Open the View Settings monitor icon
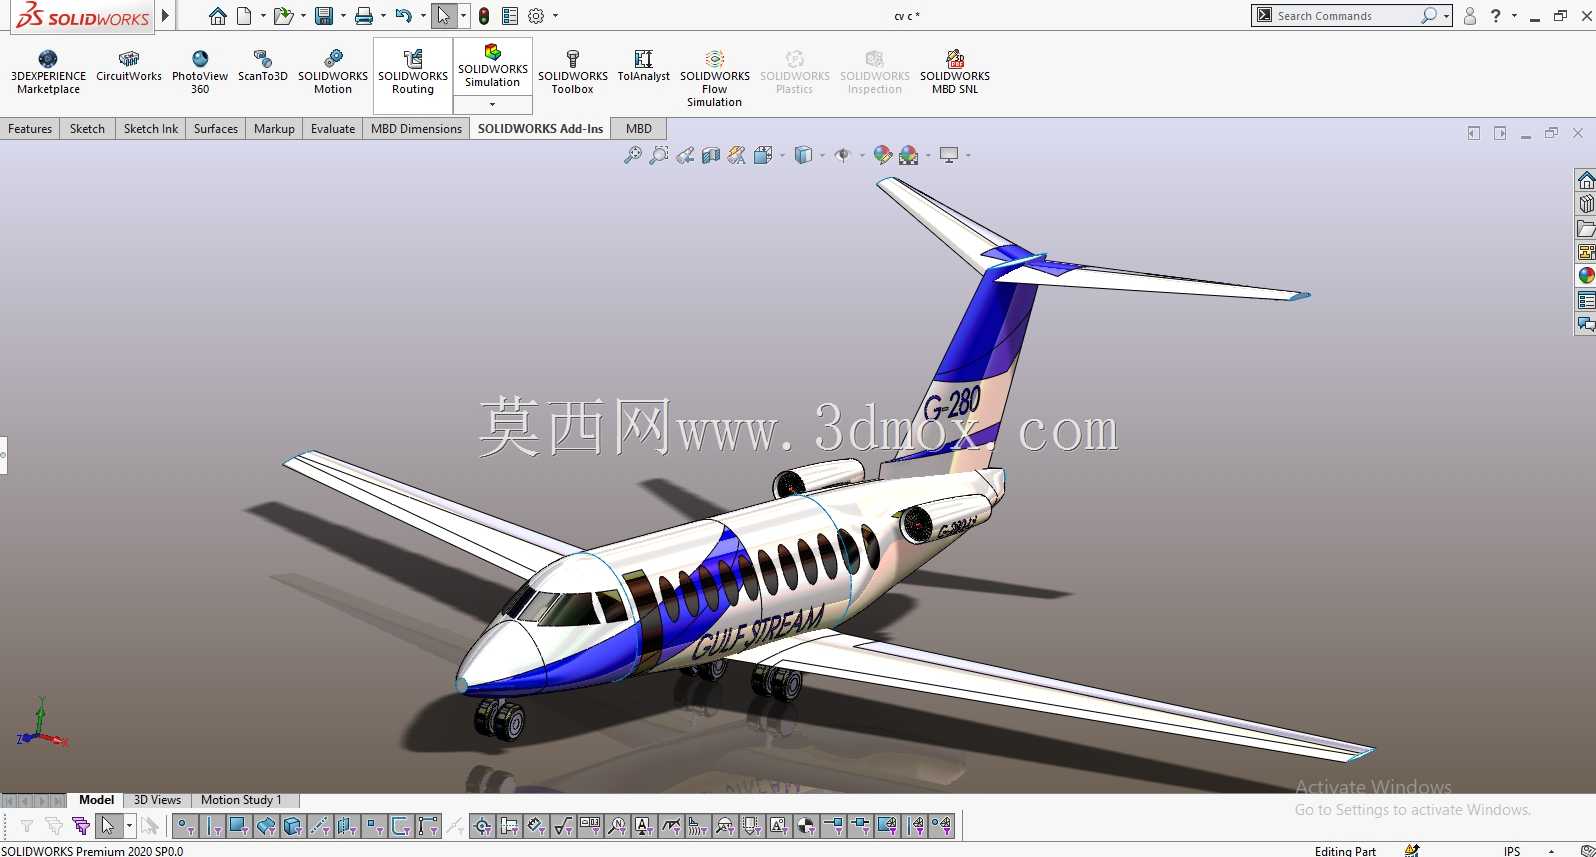Viewport: 1596px width, 857px height. pos(949,155)
